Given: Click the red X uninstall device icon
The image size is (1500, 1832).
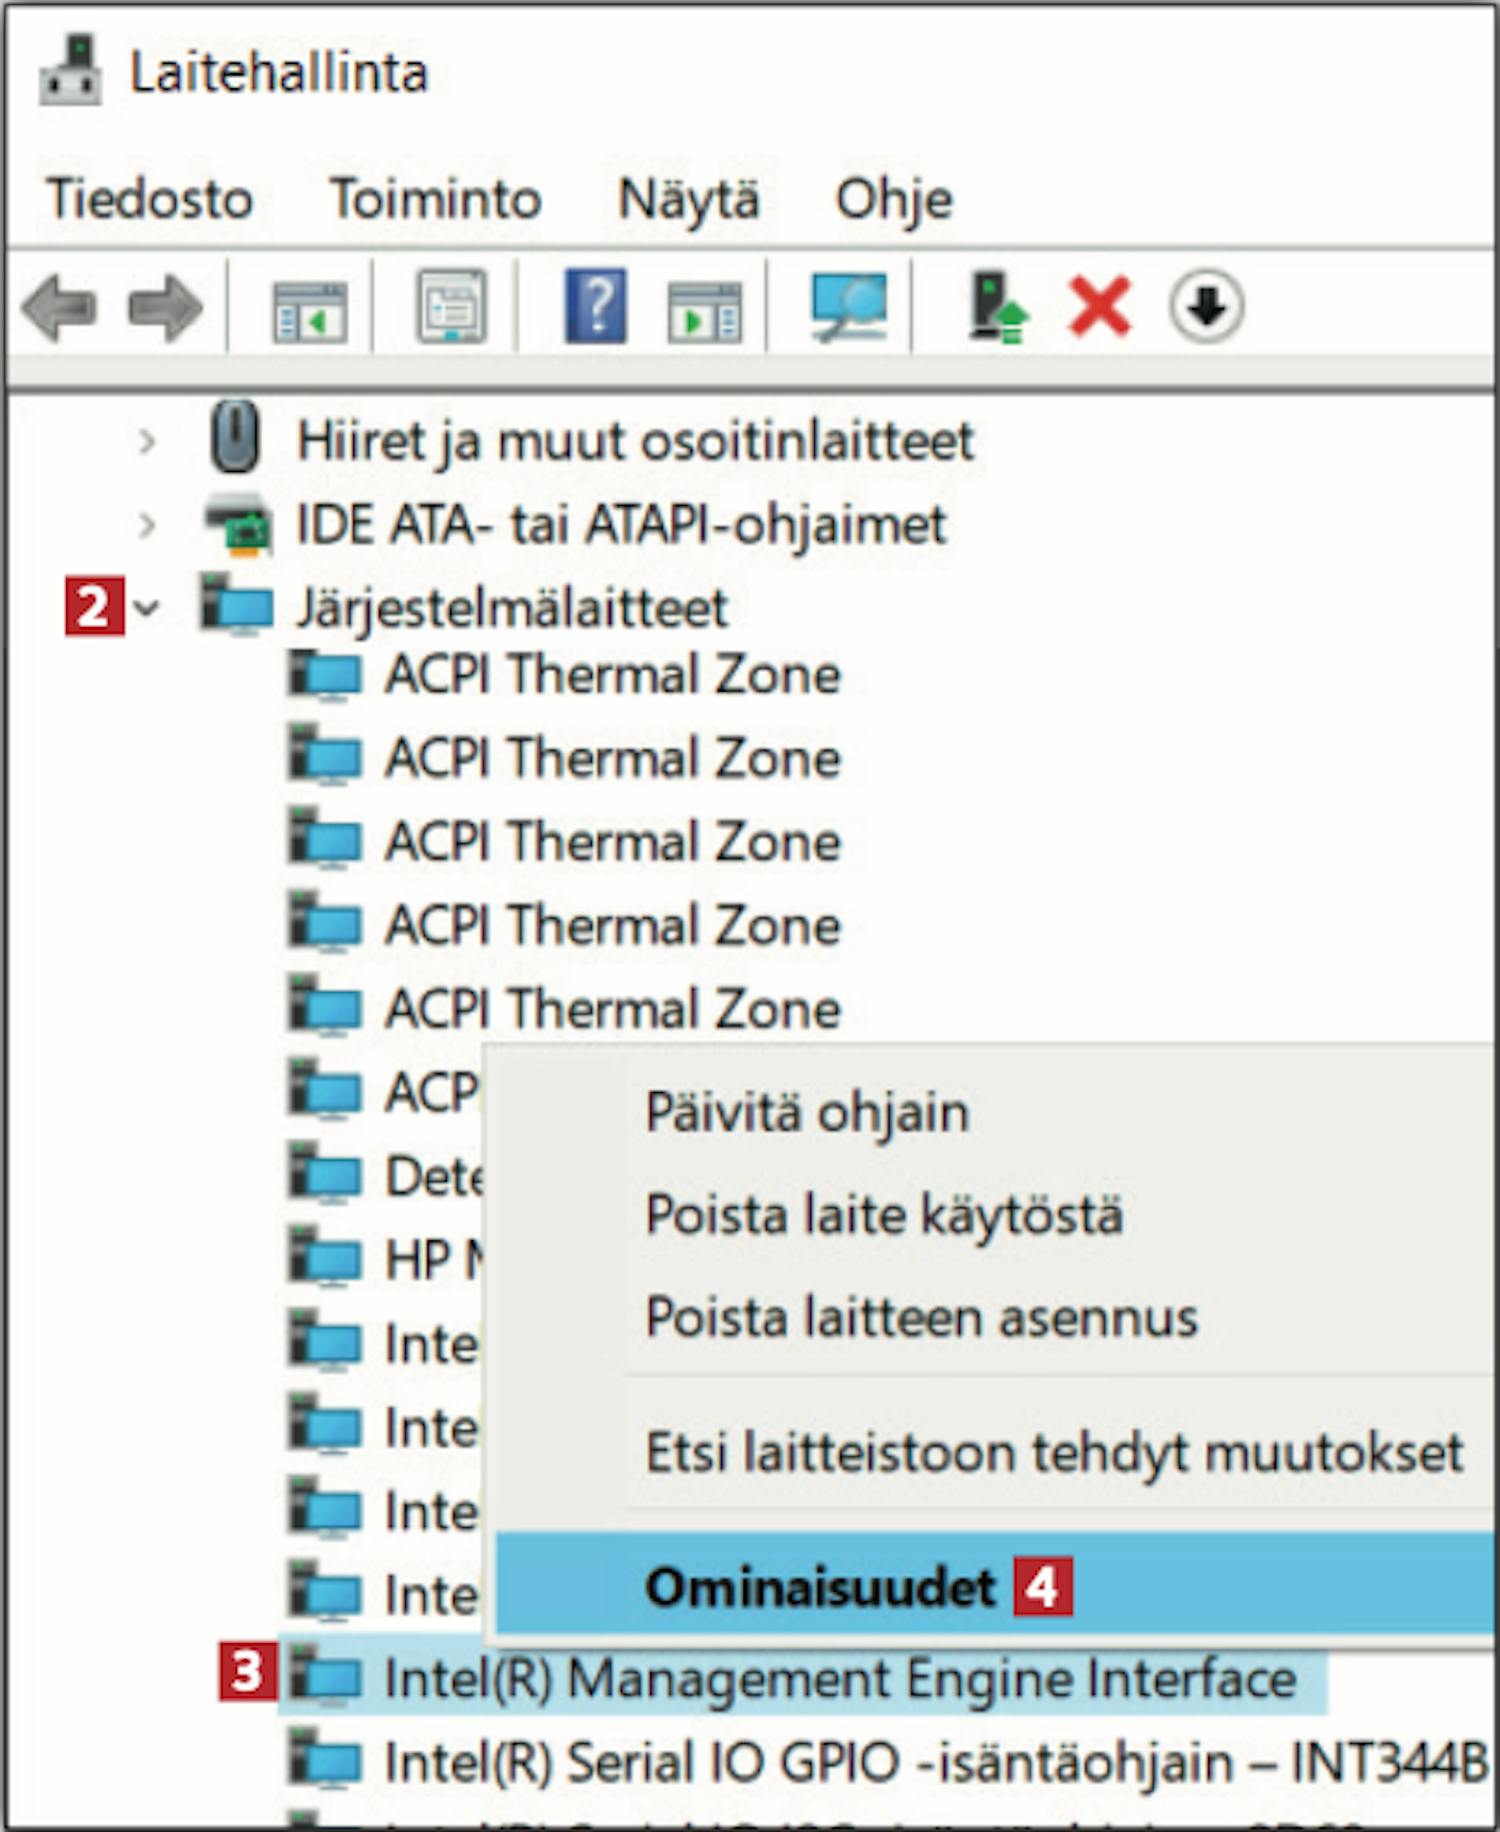Looking at the screenshot, I should [1099, 307].
